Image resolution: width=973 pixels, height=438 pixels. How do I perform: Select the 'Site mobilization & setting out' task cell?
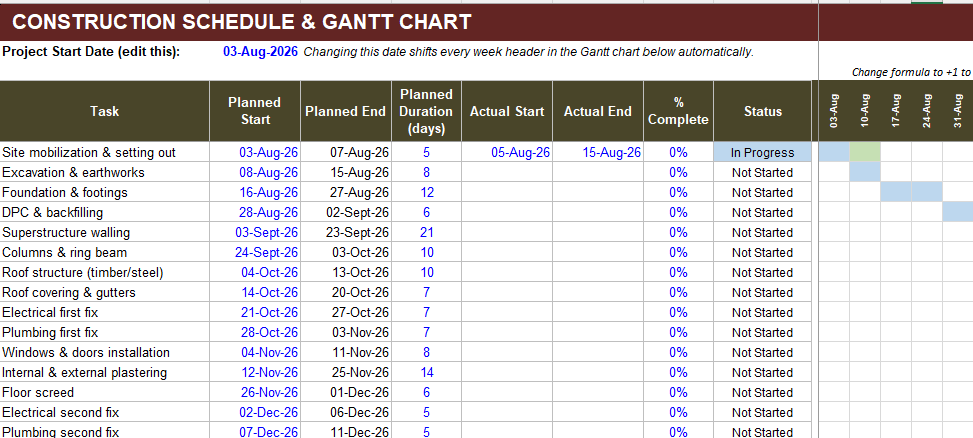click(x=105, y=153)
